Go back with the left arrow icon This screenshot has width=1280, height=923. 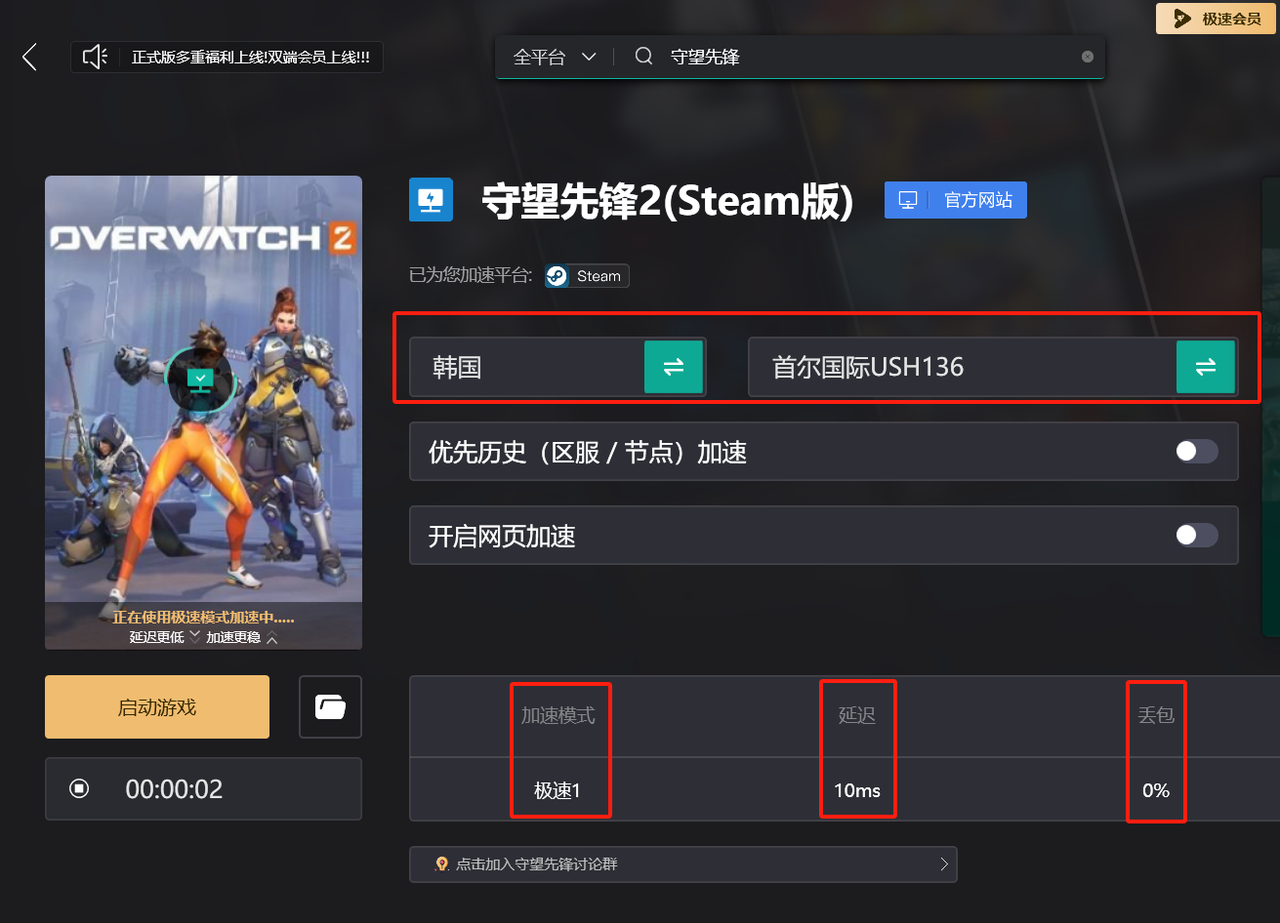point(30,57)
